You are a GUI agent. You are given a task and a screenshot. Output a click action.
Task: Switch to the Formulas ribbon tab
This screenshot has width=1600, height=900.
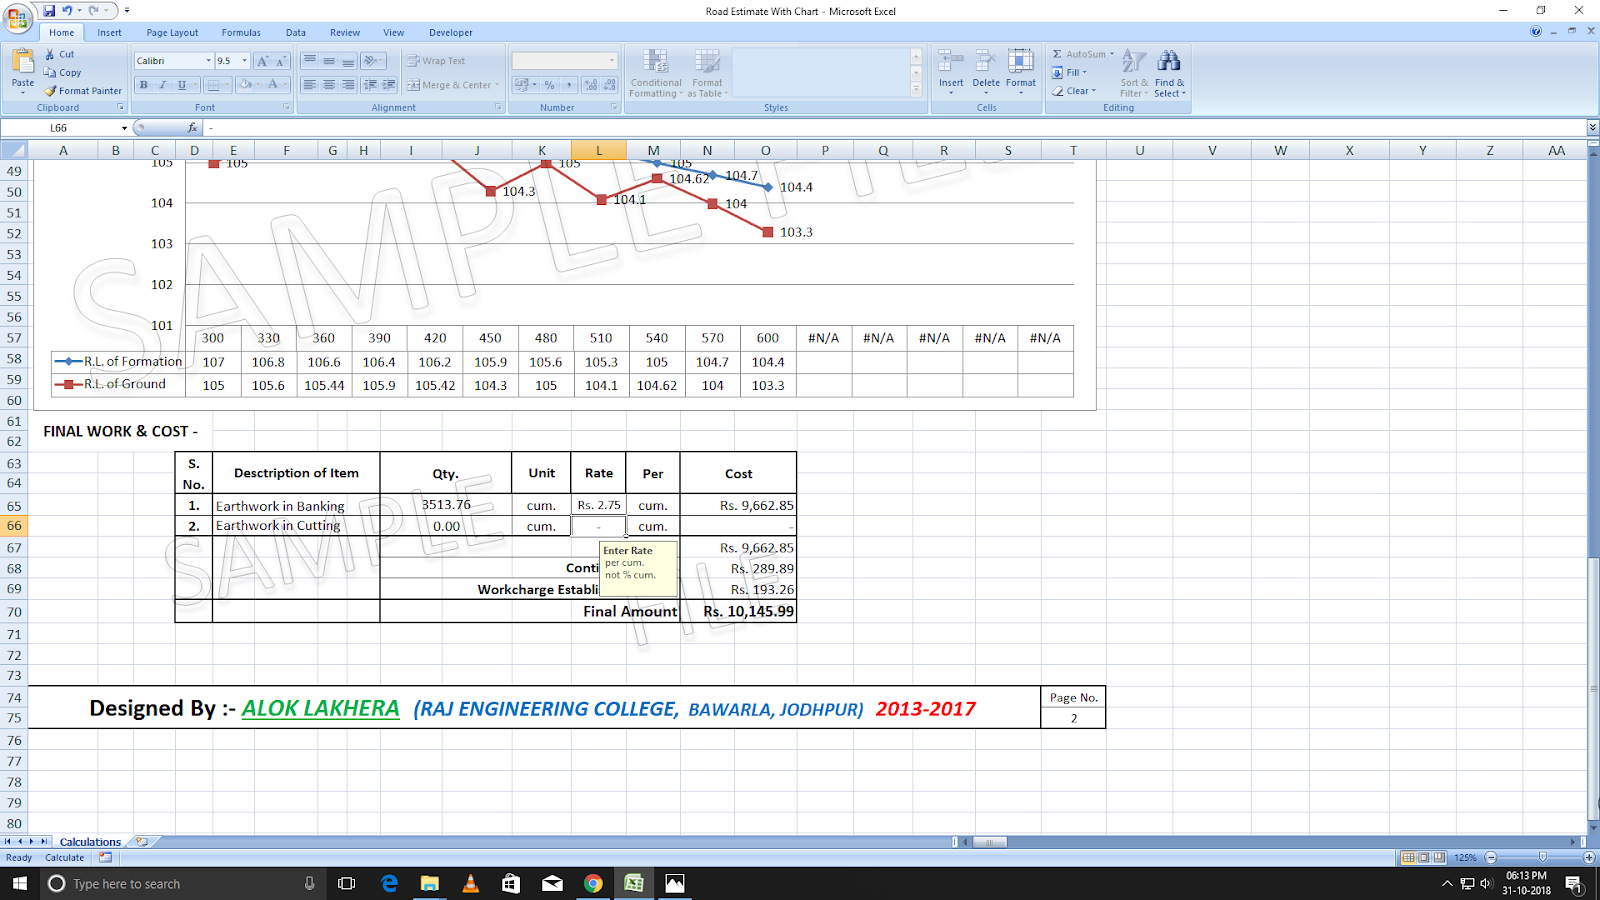(x=241, y=32)
